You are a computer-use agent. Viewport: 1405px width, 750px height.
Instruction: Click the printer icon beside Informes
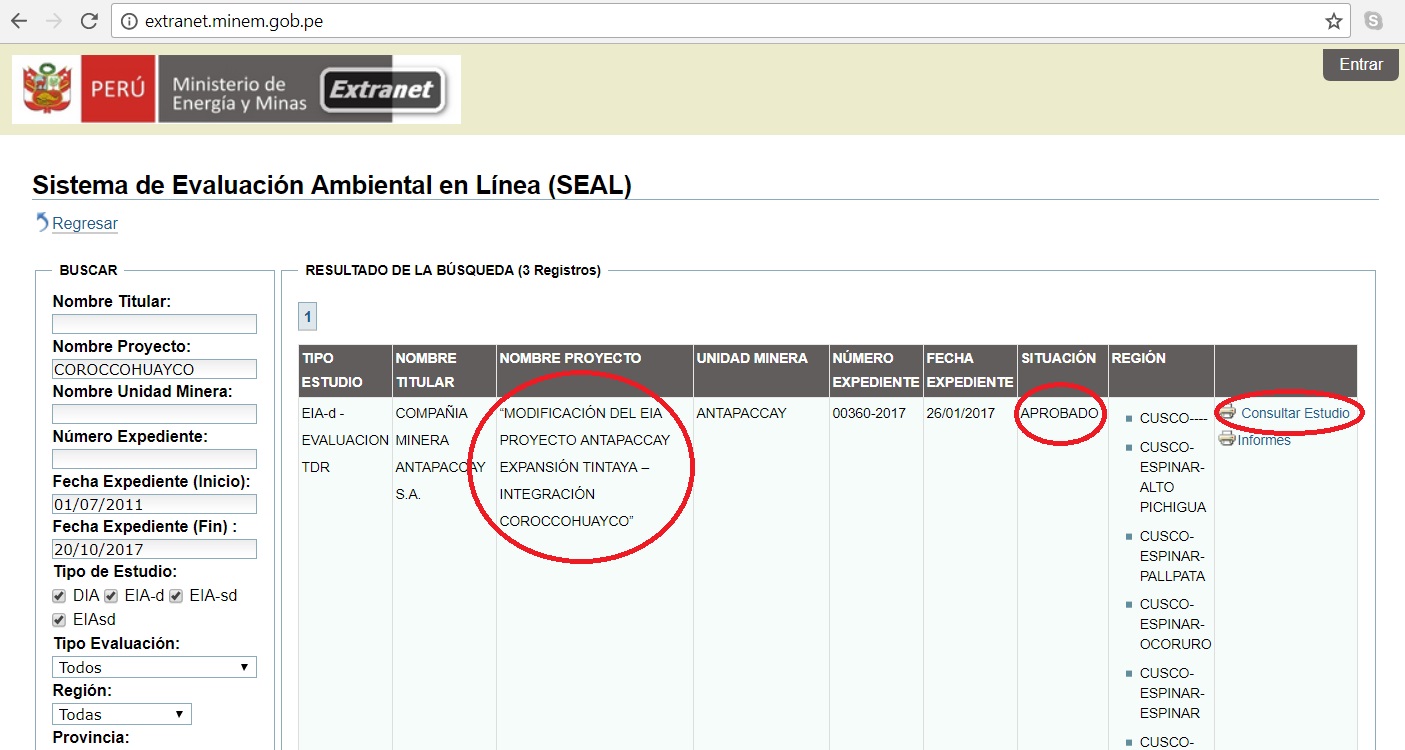[x=1227, y=439]
